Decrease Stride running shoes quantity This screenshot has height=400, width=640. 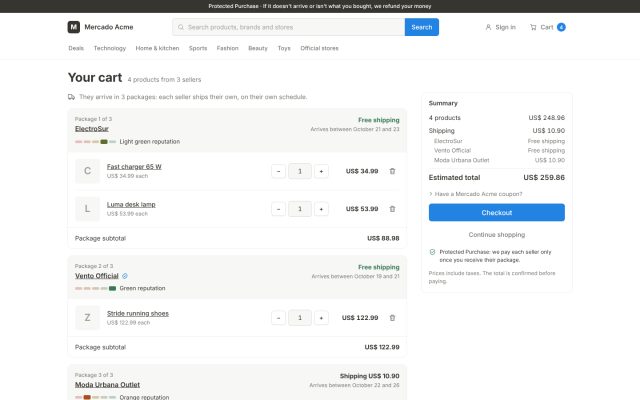pyautogui.click(x=278, y=318)
